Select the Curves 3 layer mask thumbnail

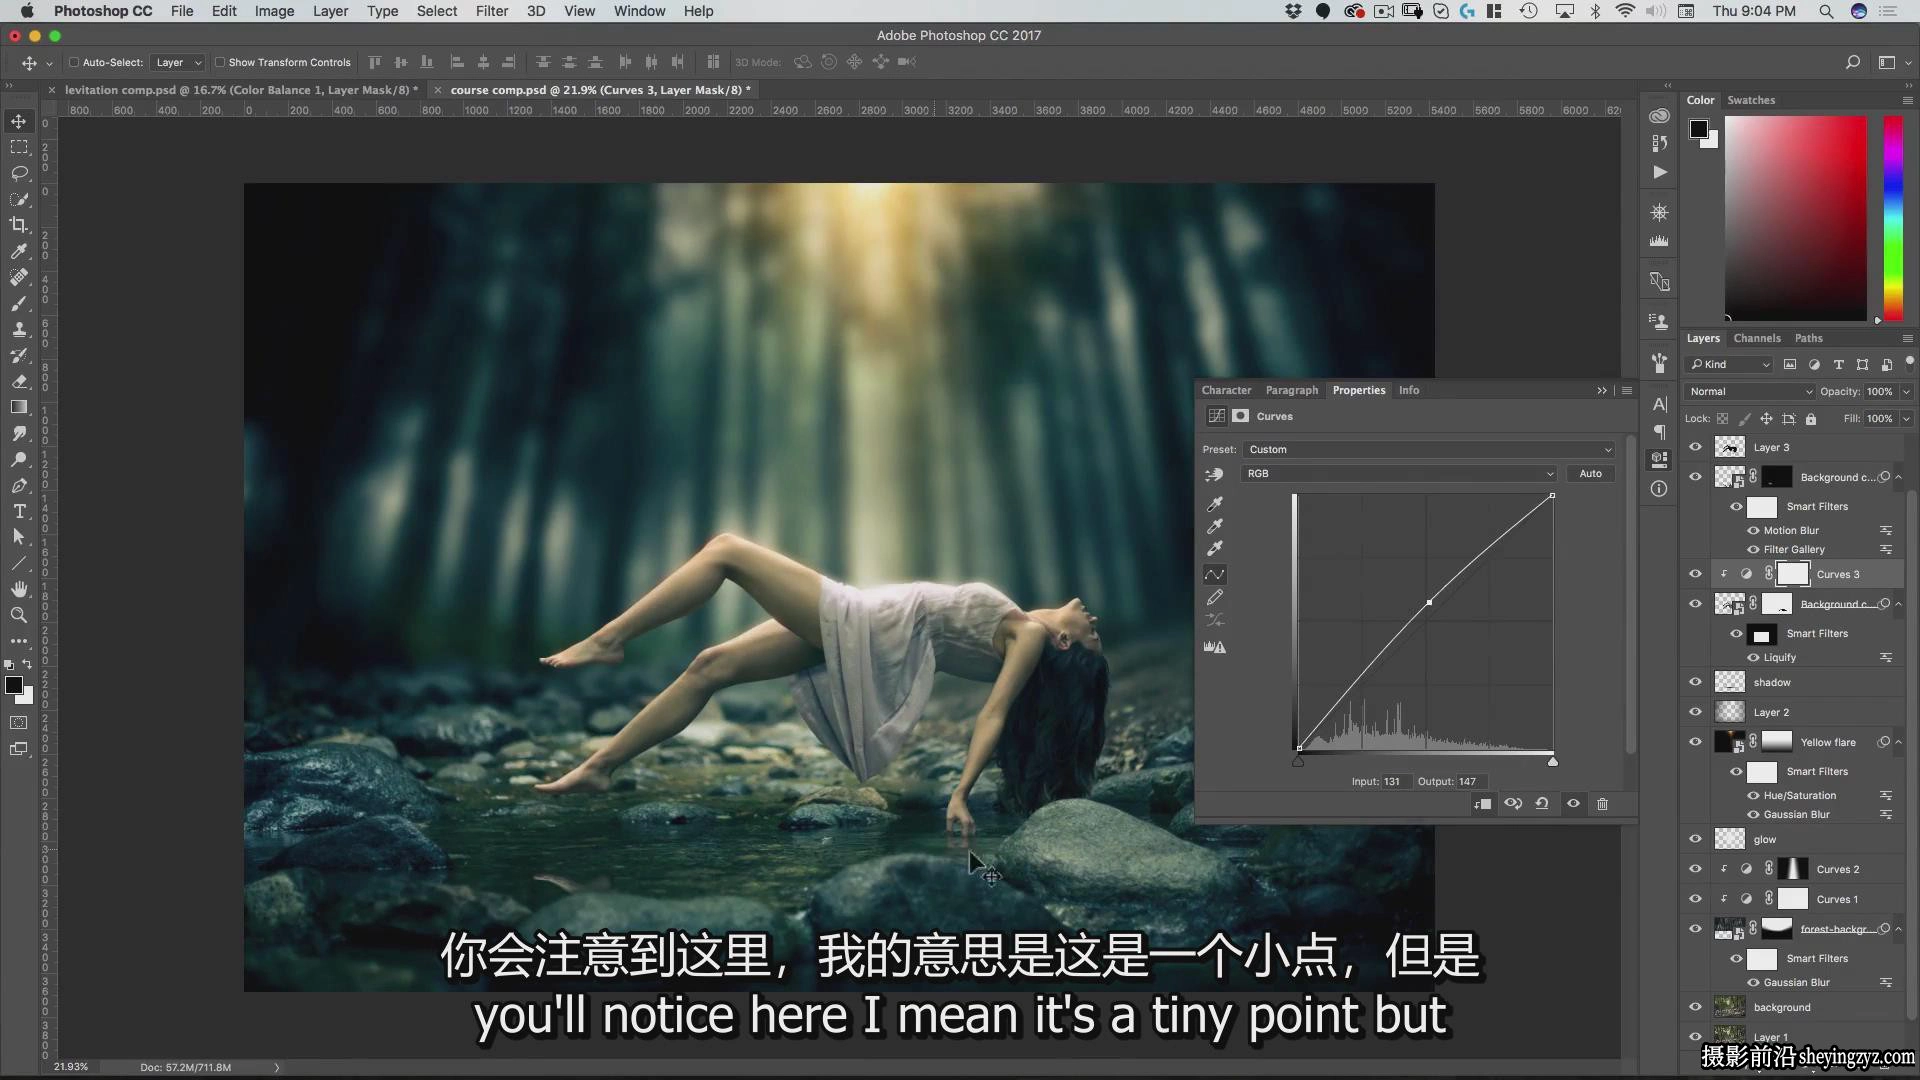(x=1792, y=574)
